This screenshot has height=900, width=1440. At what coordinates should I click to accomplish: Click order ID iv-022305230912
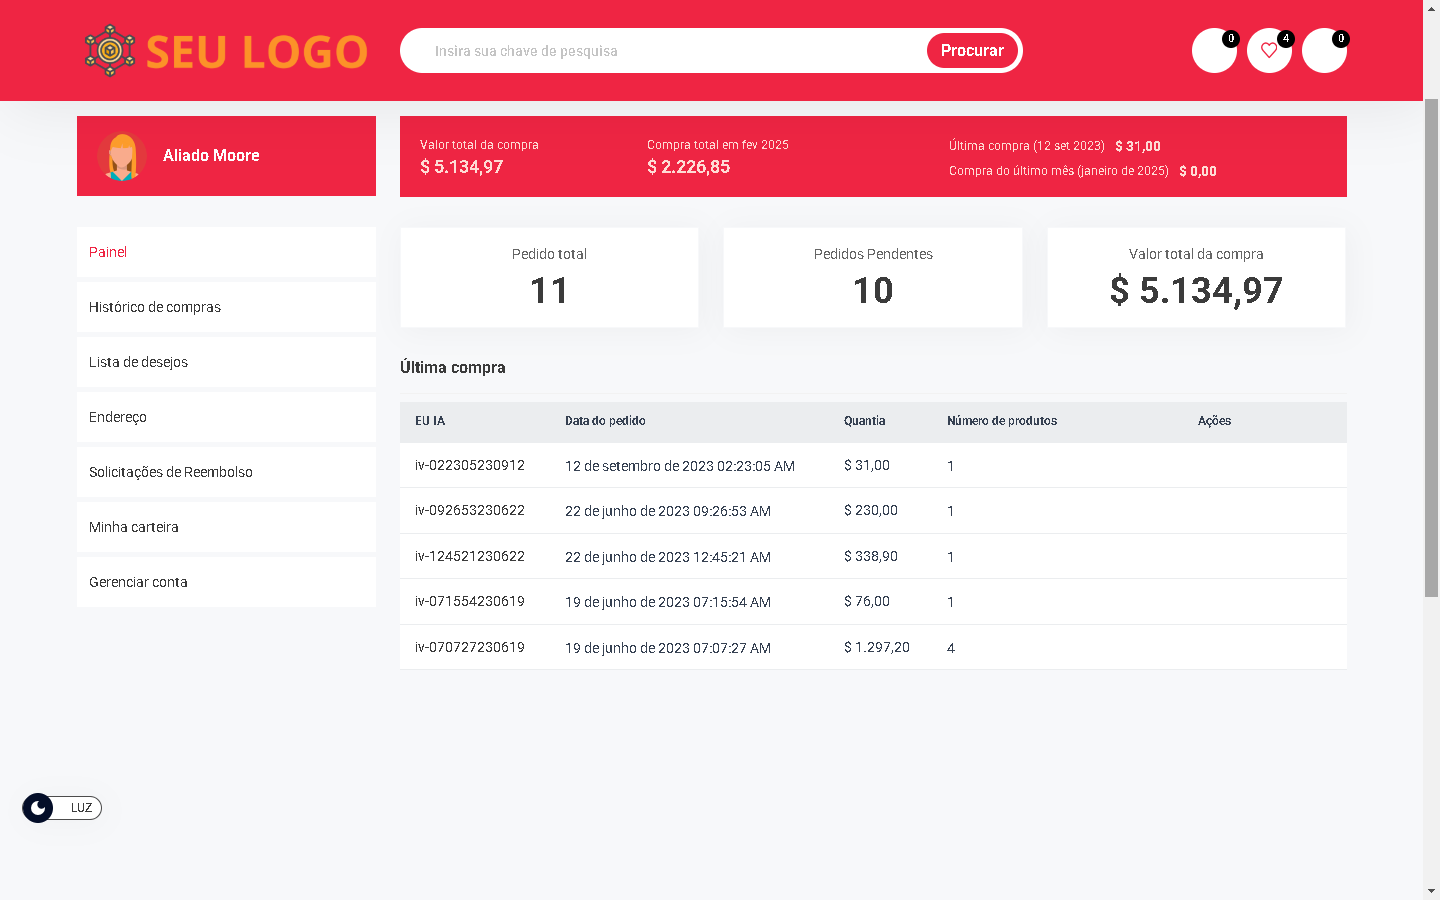pyautogui.click(x=470, y=465)
